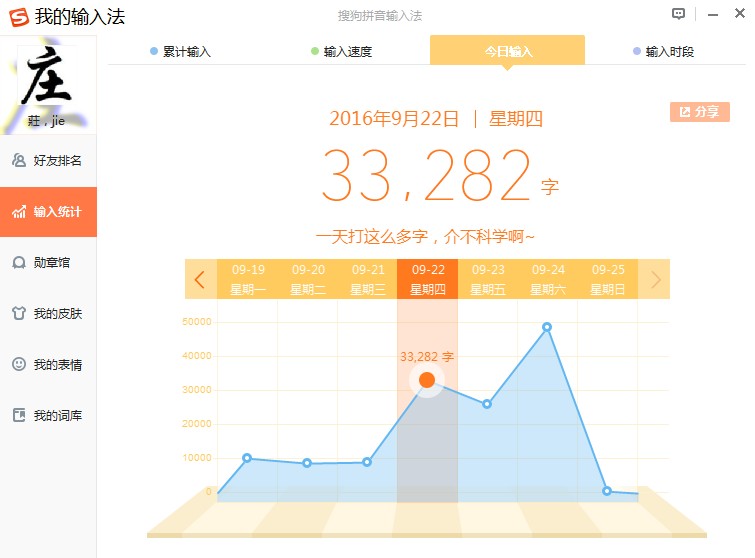The width and height of the screenshot is (755, 558).
Task: Click the 好友排名 people icon
Action: [x=19, y=160]
